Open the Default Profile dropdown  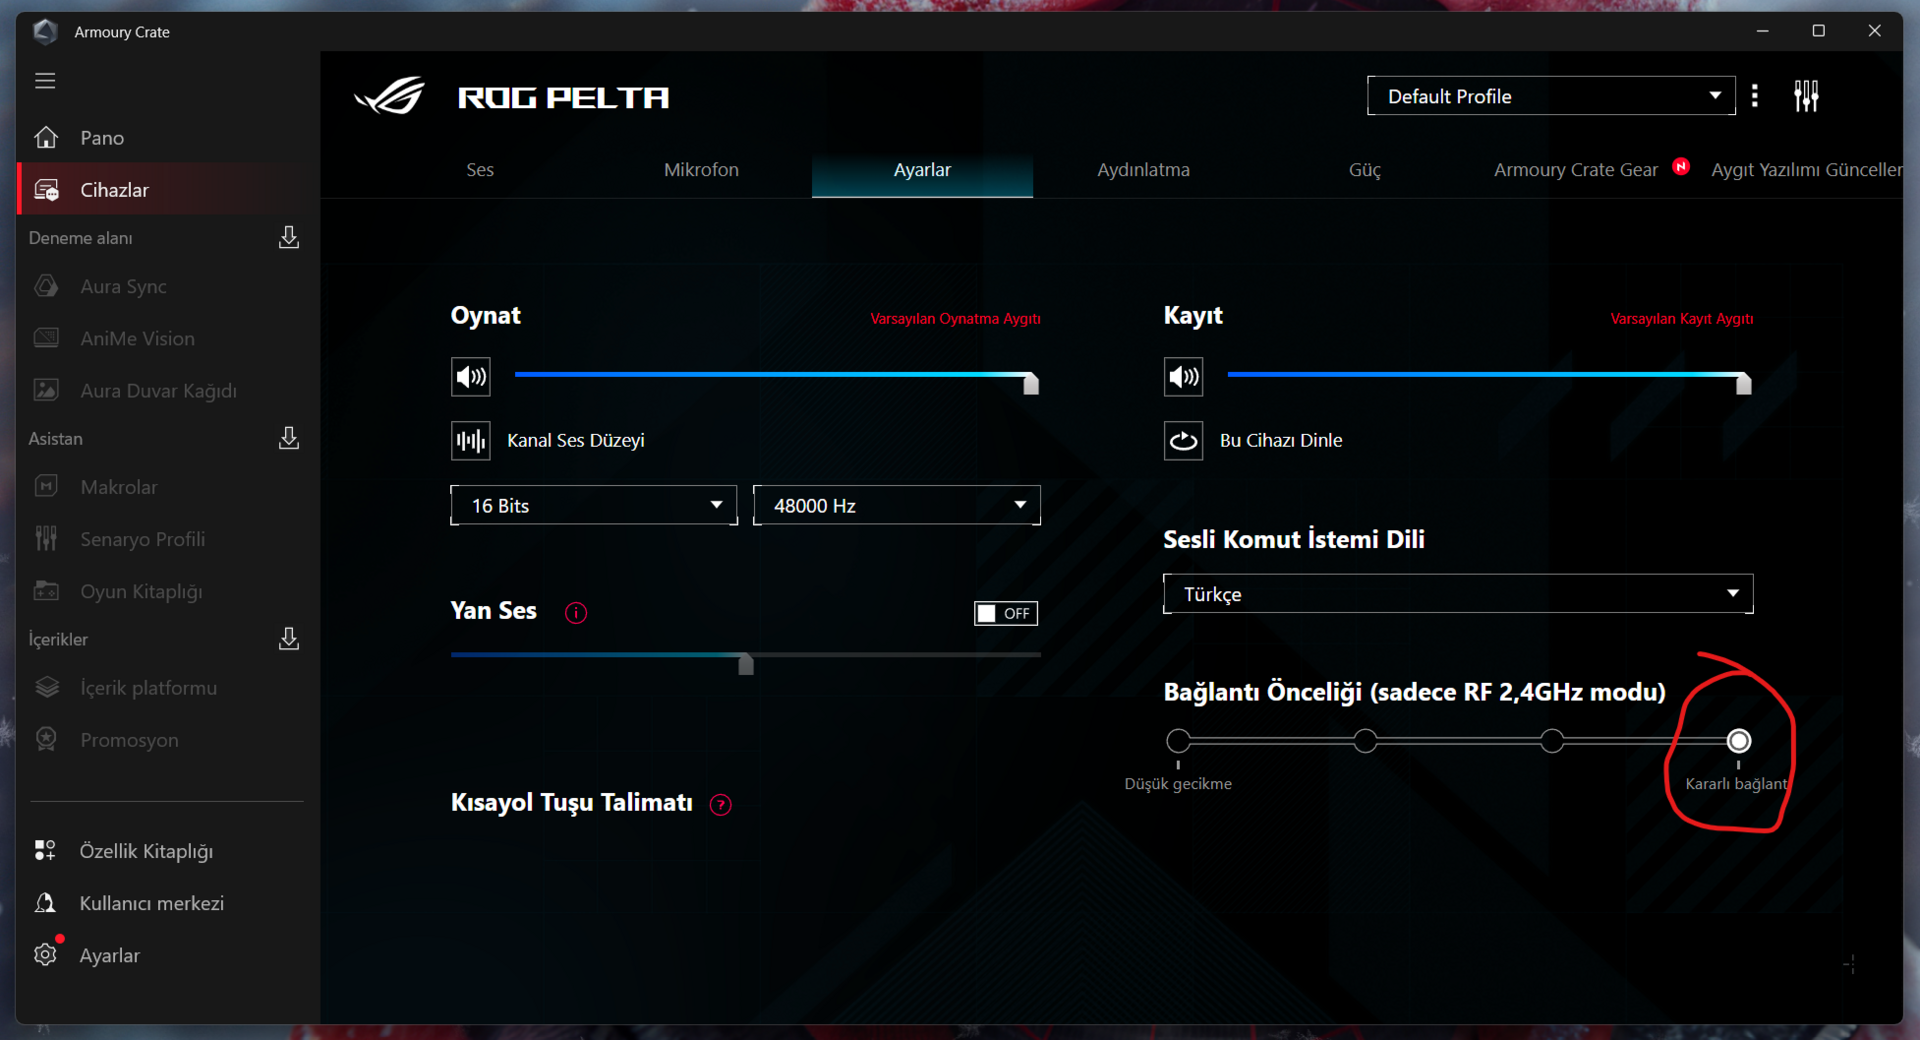(x=1551, y=96)
